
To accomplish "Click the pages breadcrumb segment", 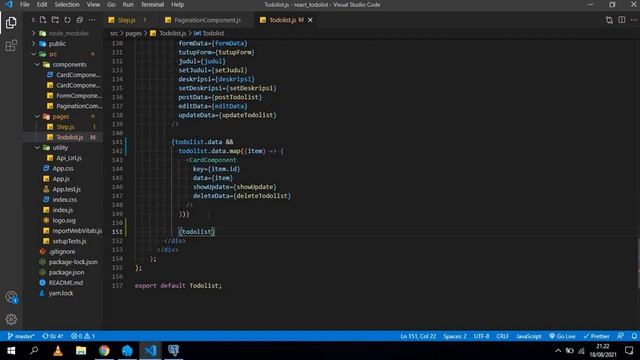I will tap(133, 33).
